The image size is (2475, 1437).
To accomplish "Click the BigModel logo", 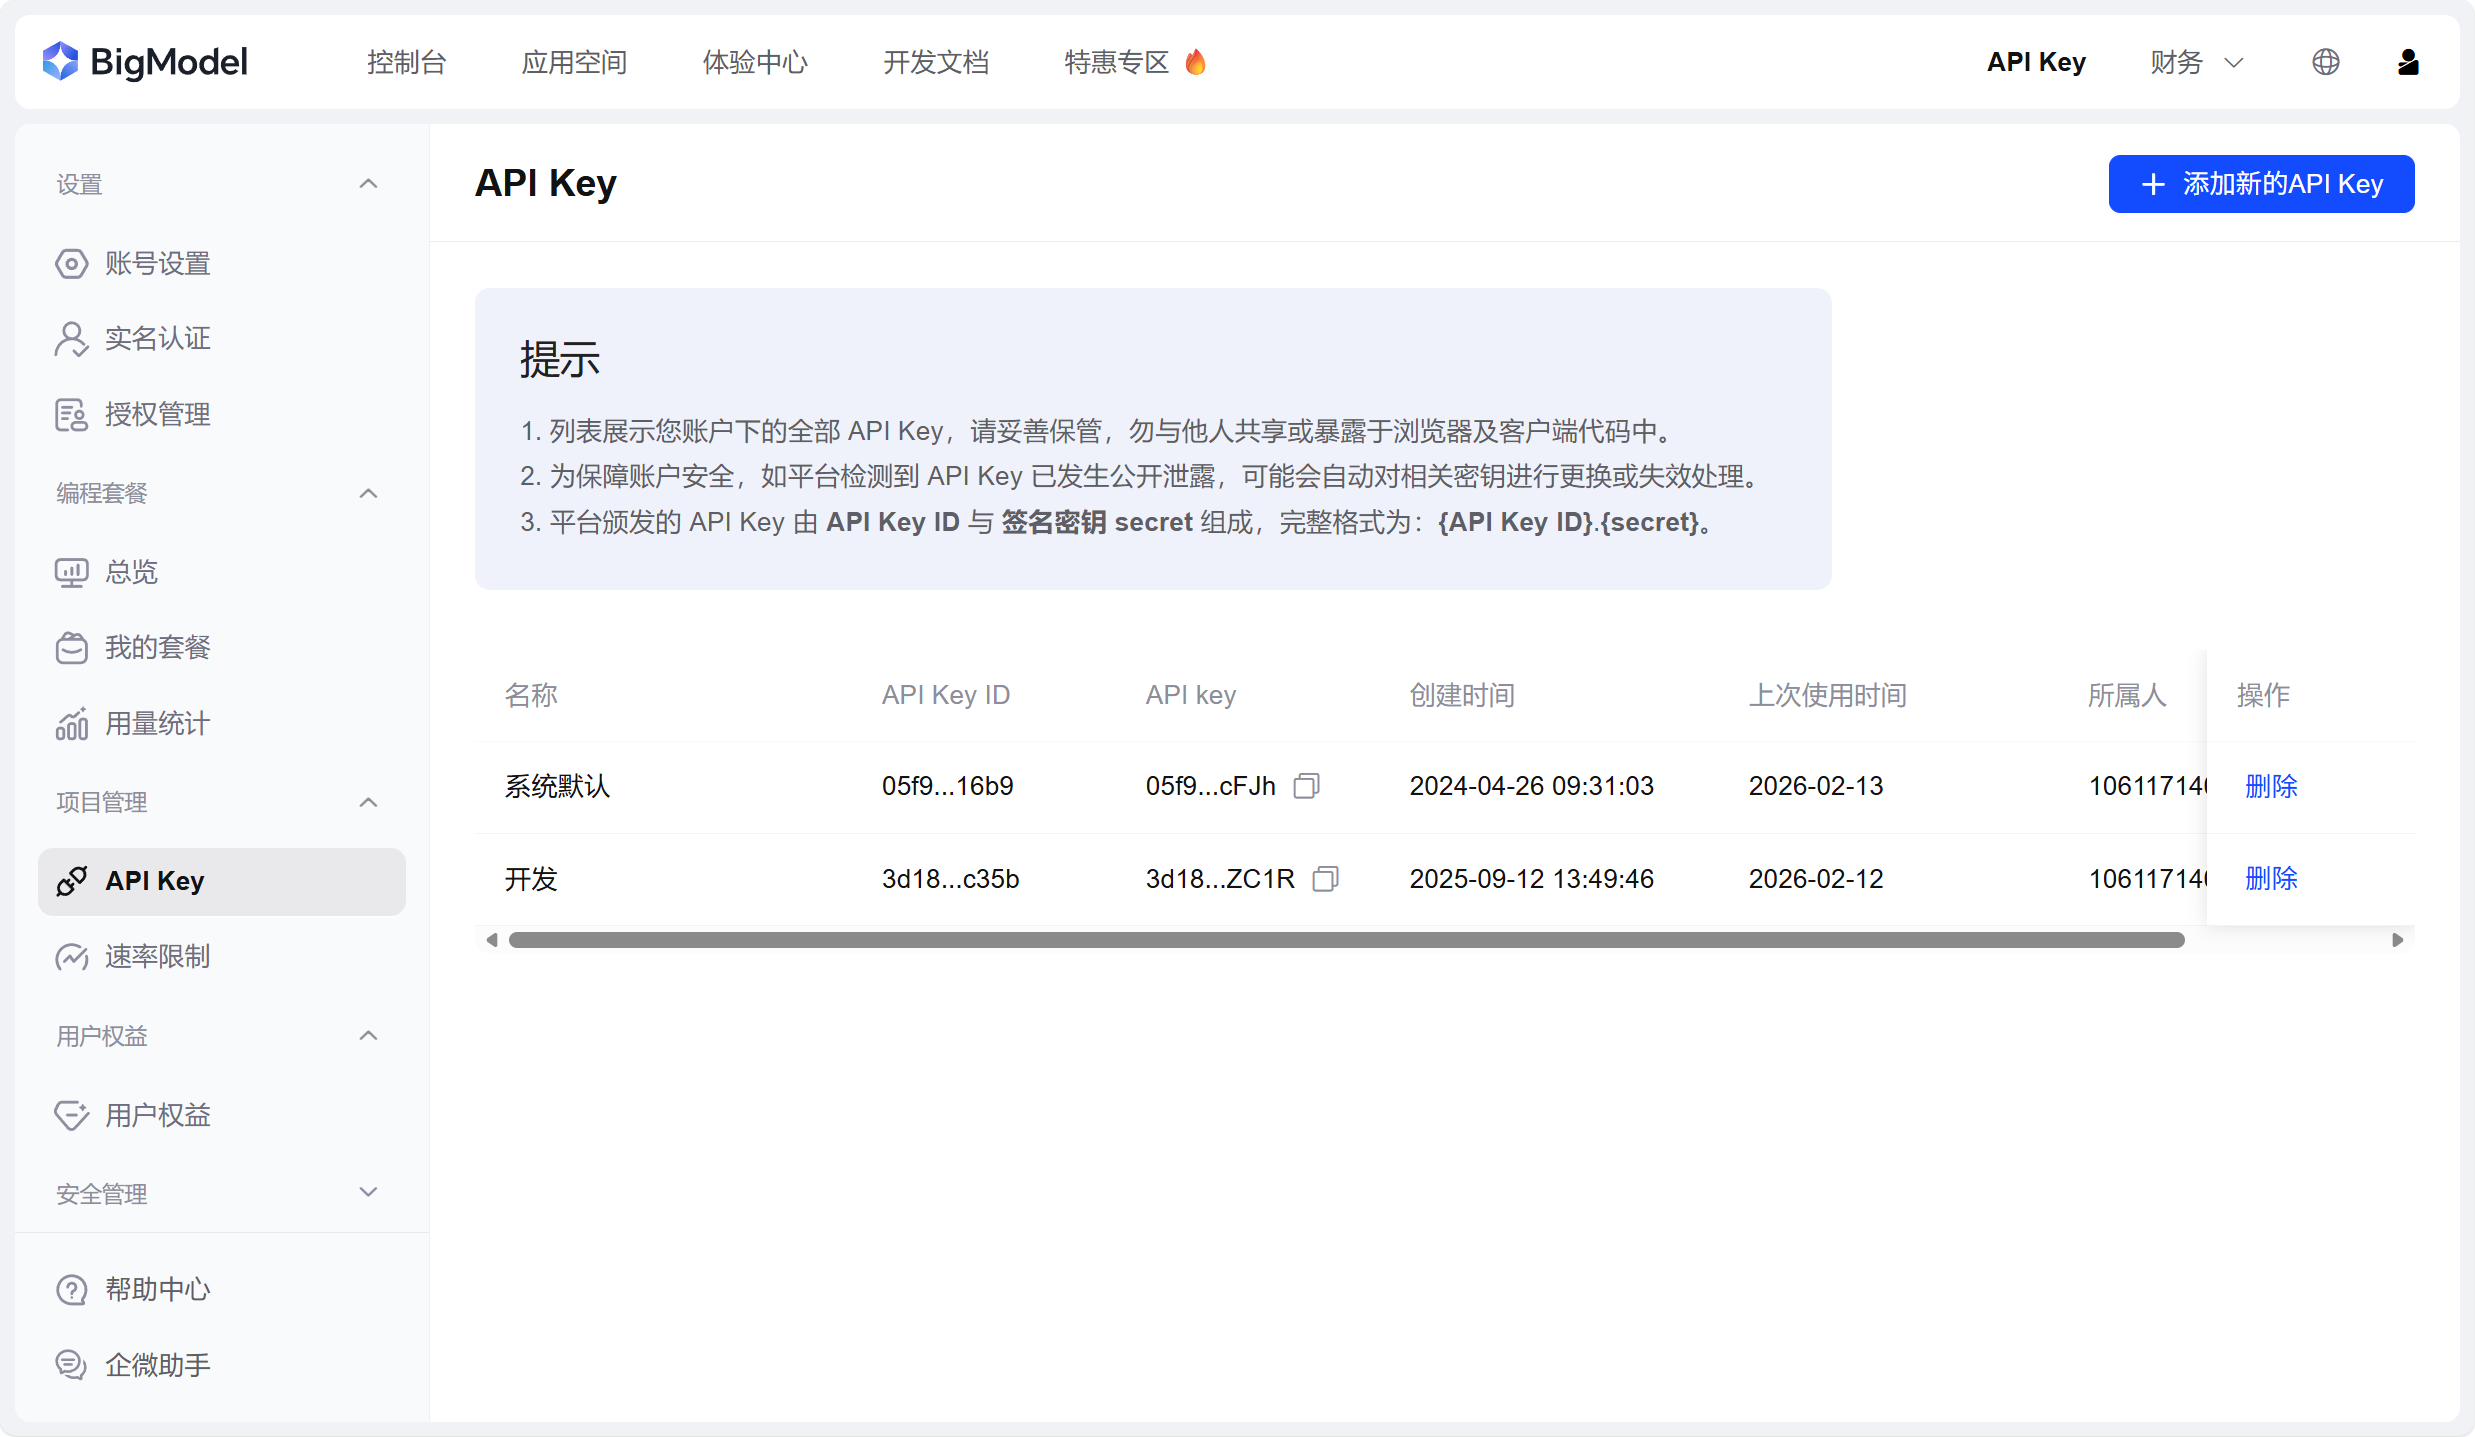I will click(x=146, y=62).
